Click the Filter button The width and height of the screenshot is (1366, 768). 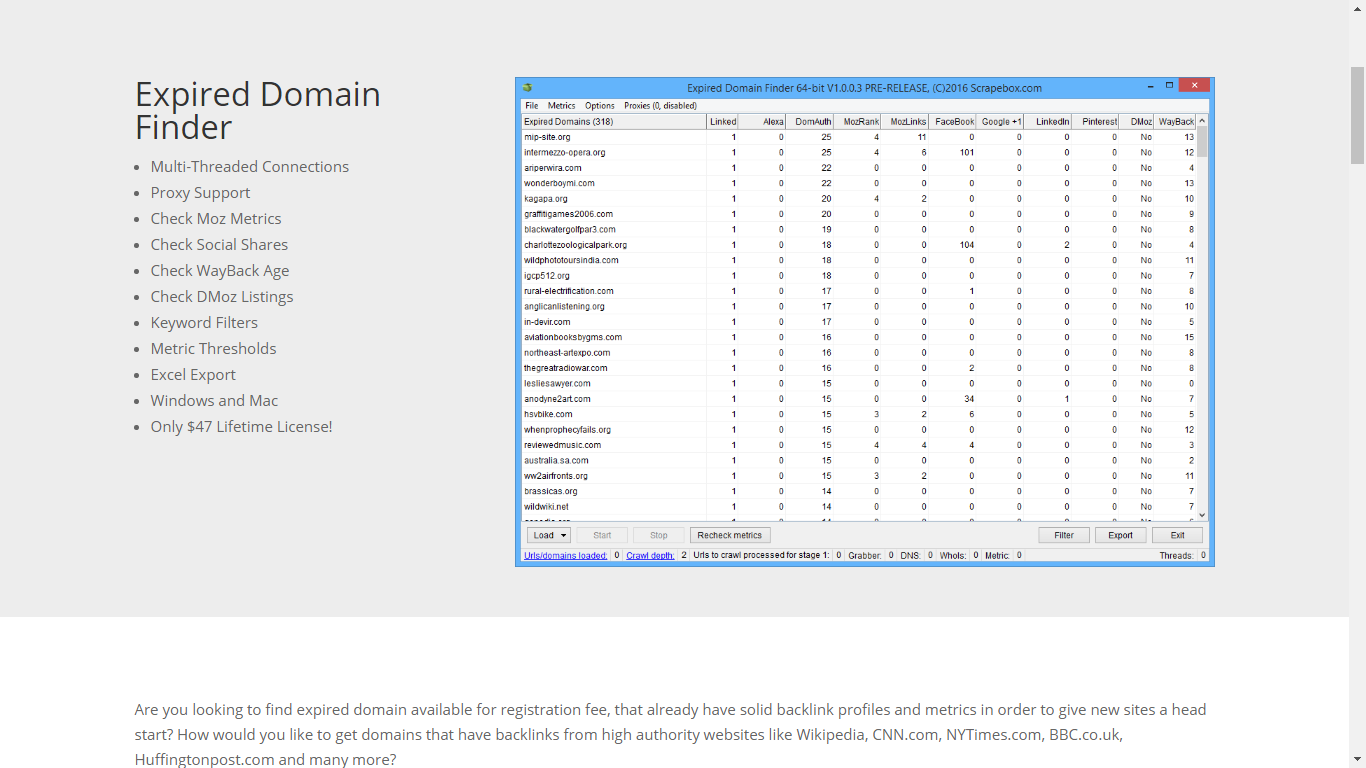[x=1064, y=535]
